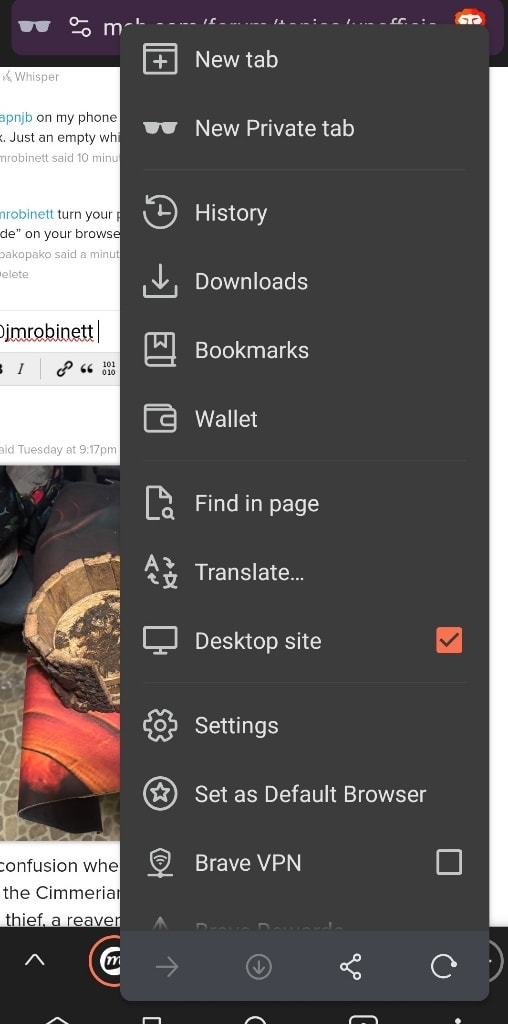Tap the orange-ringed site icon in bottom bar
Screen dimensions: 508x1024
[104, 960]
